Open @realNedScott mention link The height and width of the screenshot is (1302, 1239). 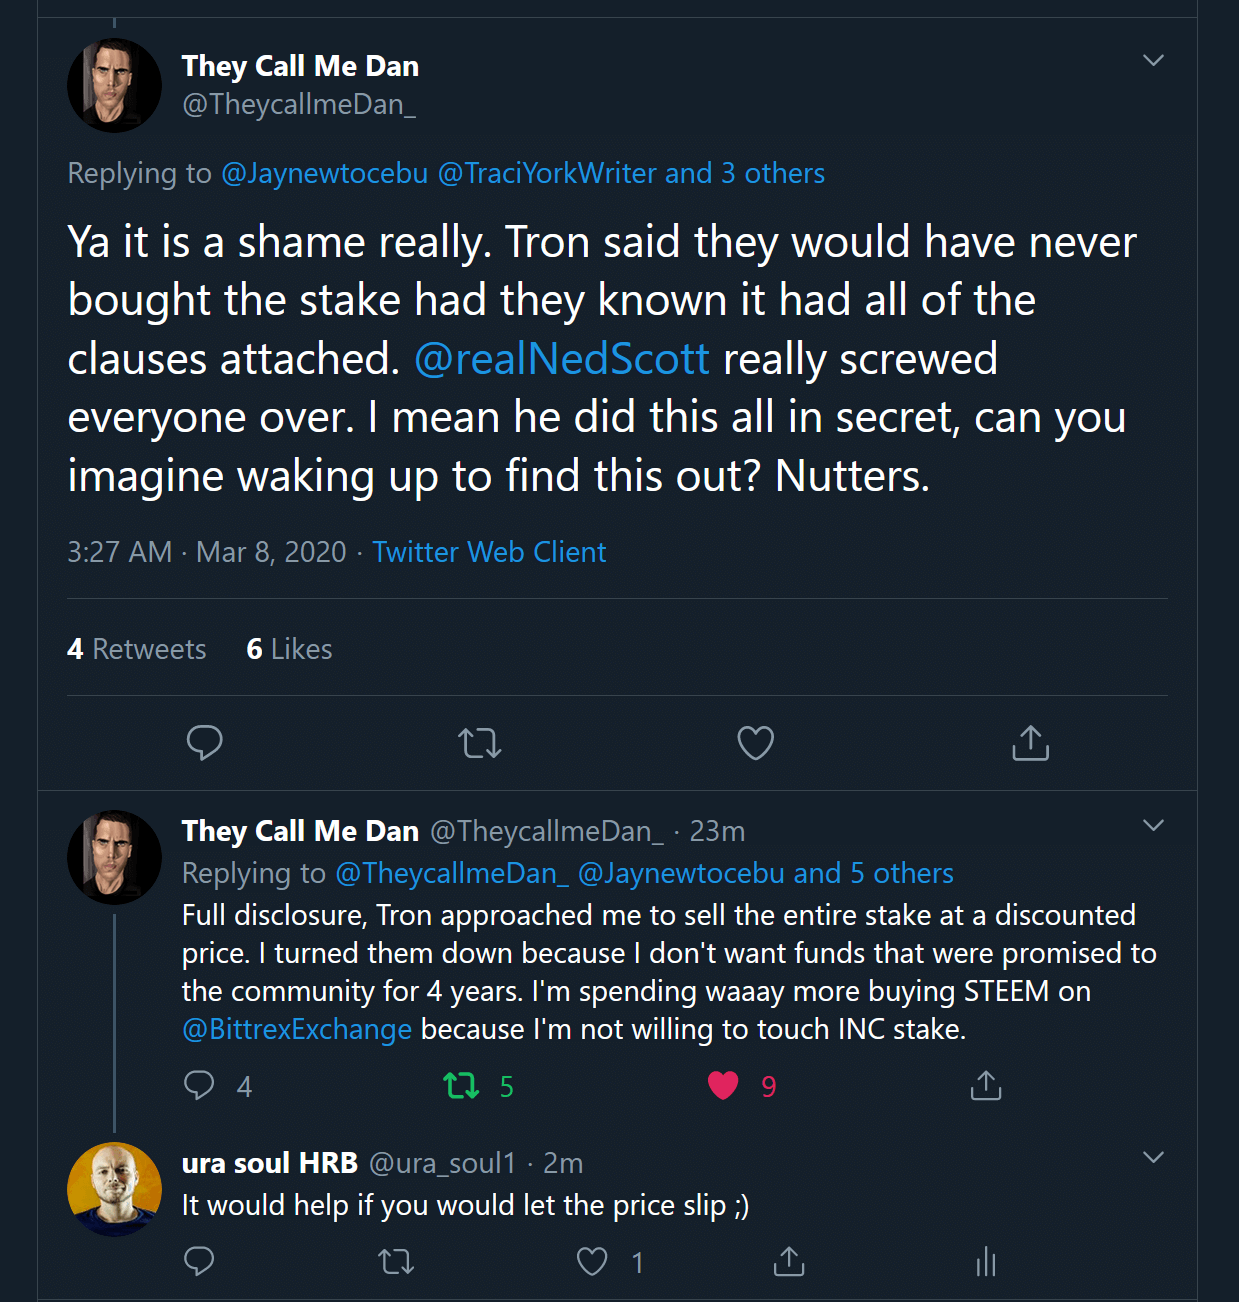tap(562, 360)
